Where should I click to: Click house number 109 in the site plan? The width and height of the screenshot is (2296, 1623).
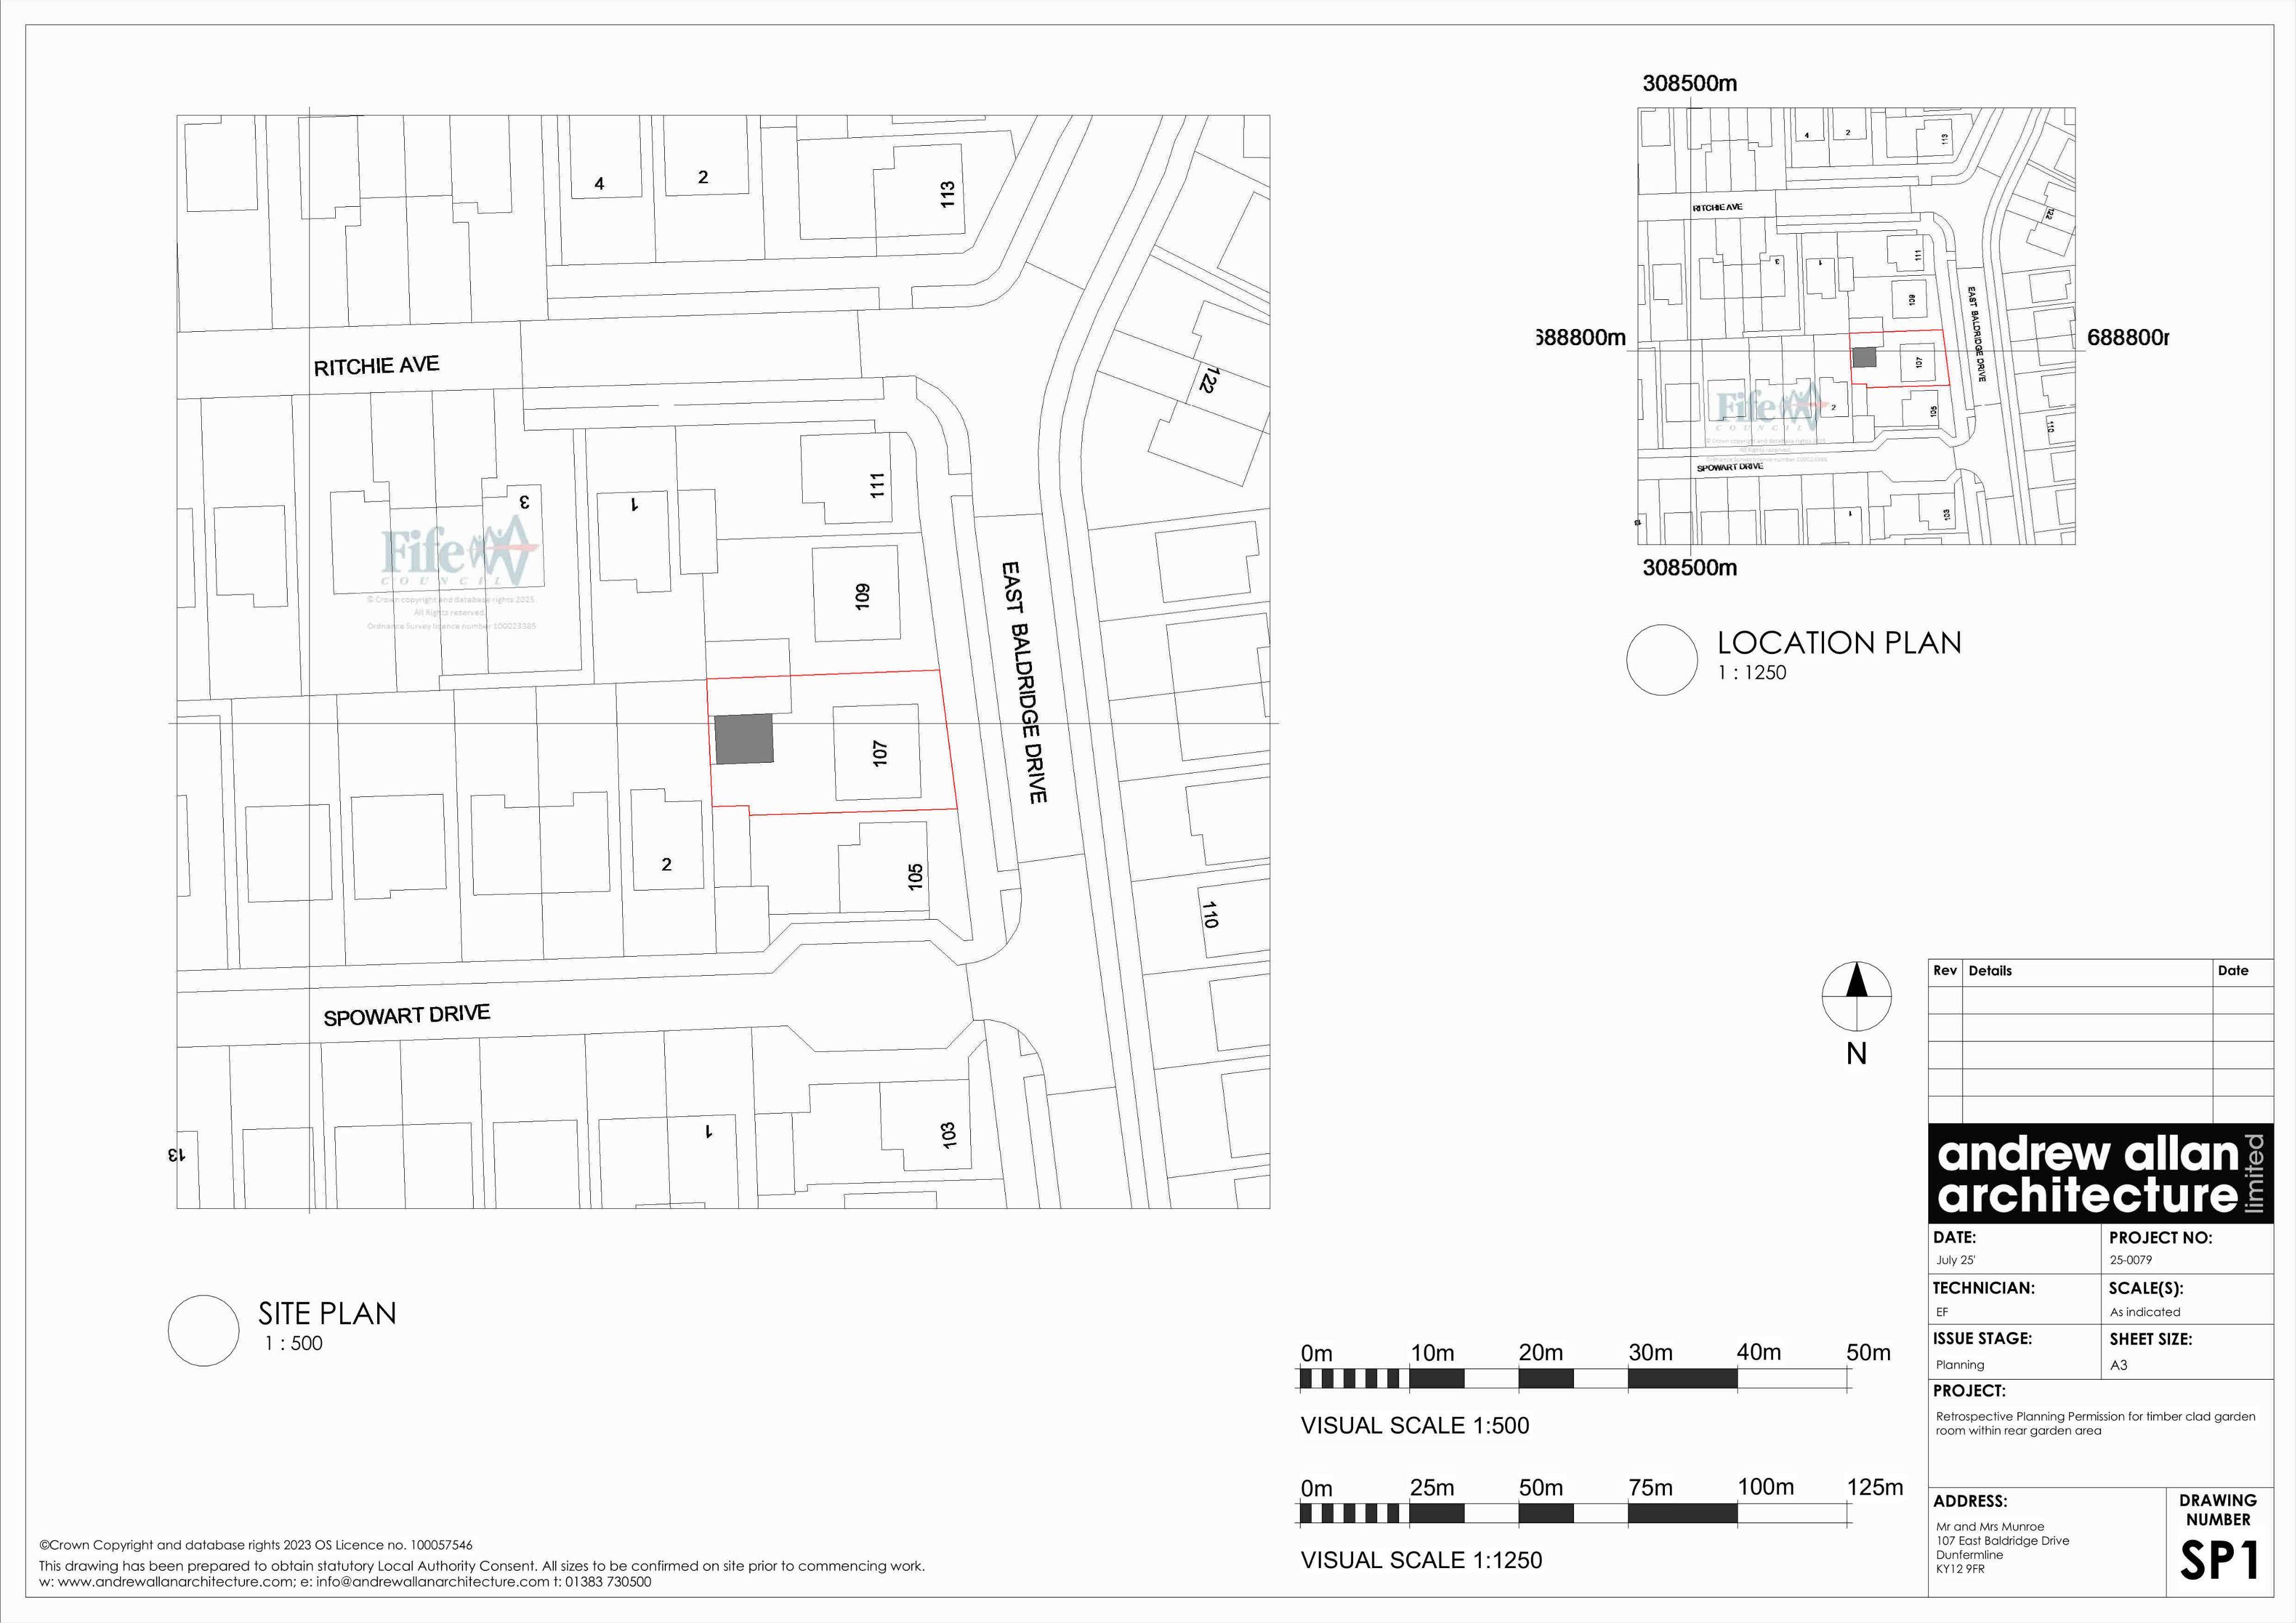coord(862,596)
